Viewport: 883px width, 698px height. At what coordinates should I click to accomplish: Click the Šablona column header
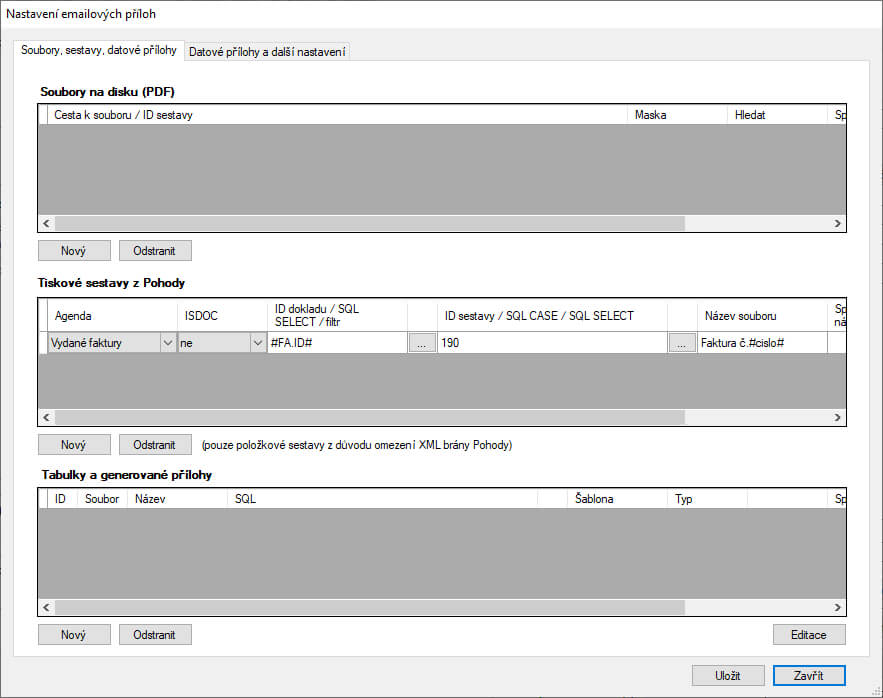[615, 498]
